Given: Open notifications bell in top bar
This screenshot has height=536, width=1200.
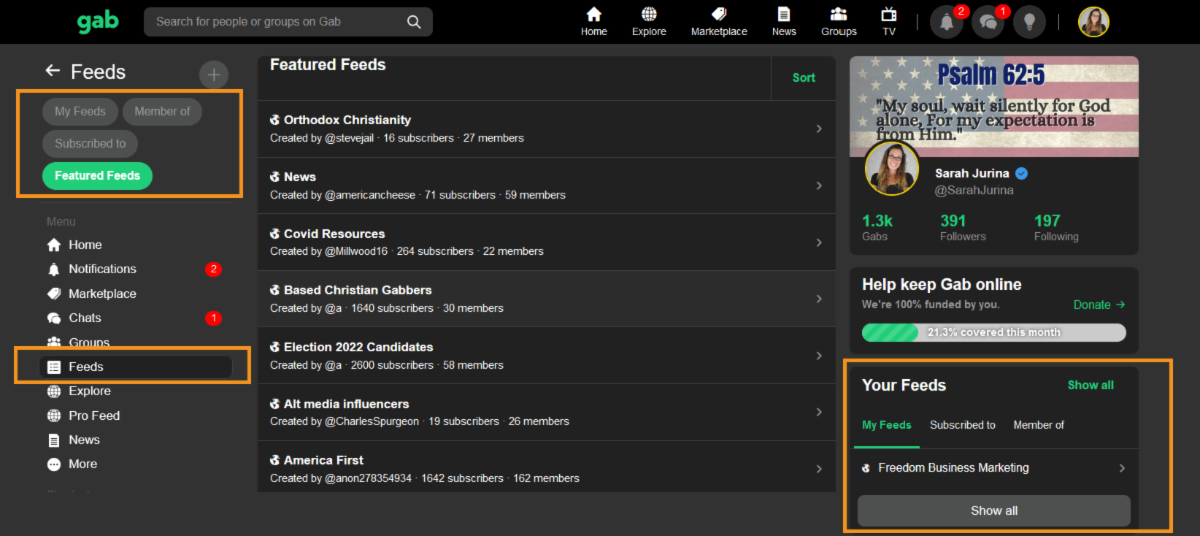Looking at the screenshot, I should point(946,23).
